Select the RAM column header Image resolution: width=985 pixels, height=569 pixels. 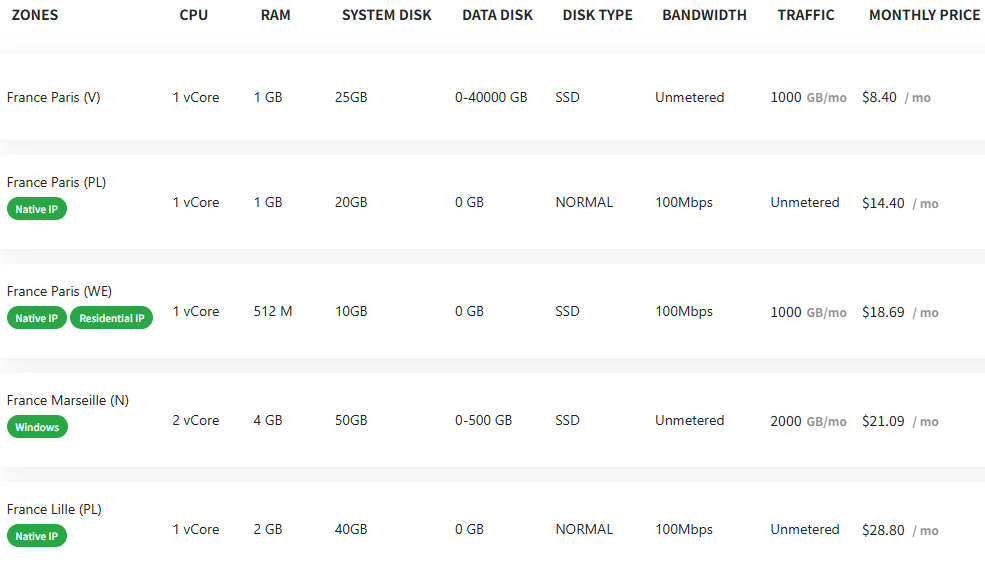pyautogui.click(x=275, y=15)
